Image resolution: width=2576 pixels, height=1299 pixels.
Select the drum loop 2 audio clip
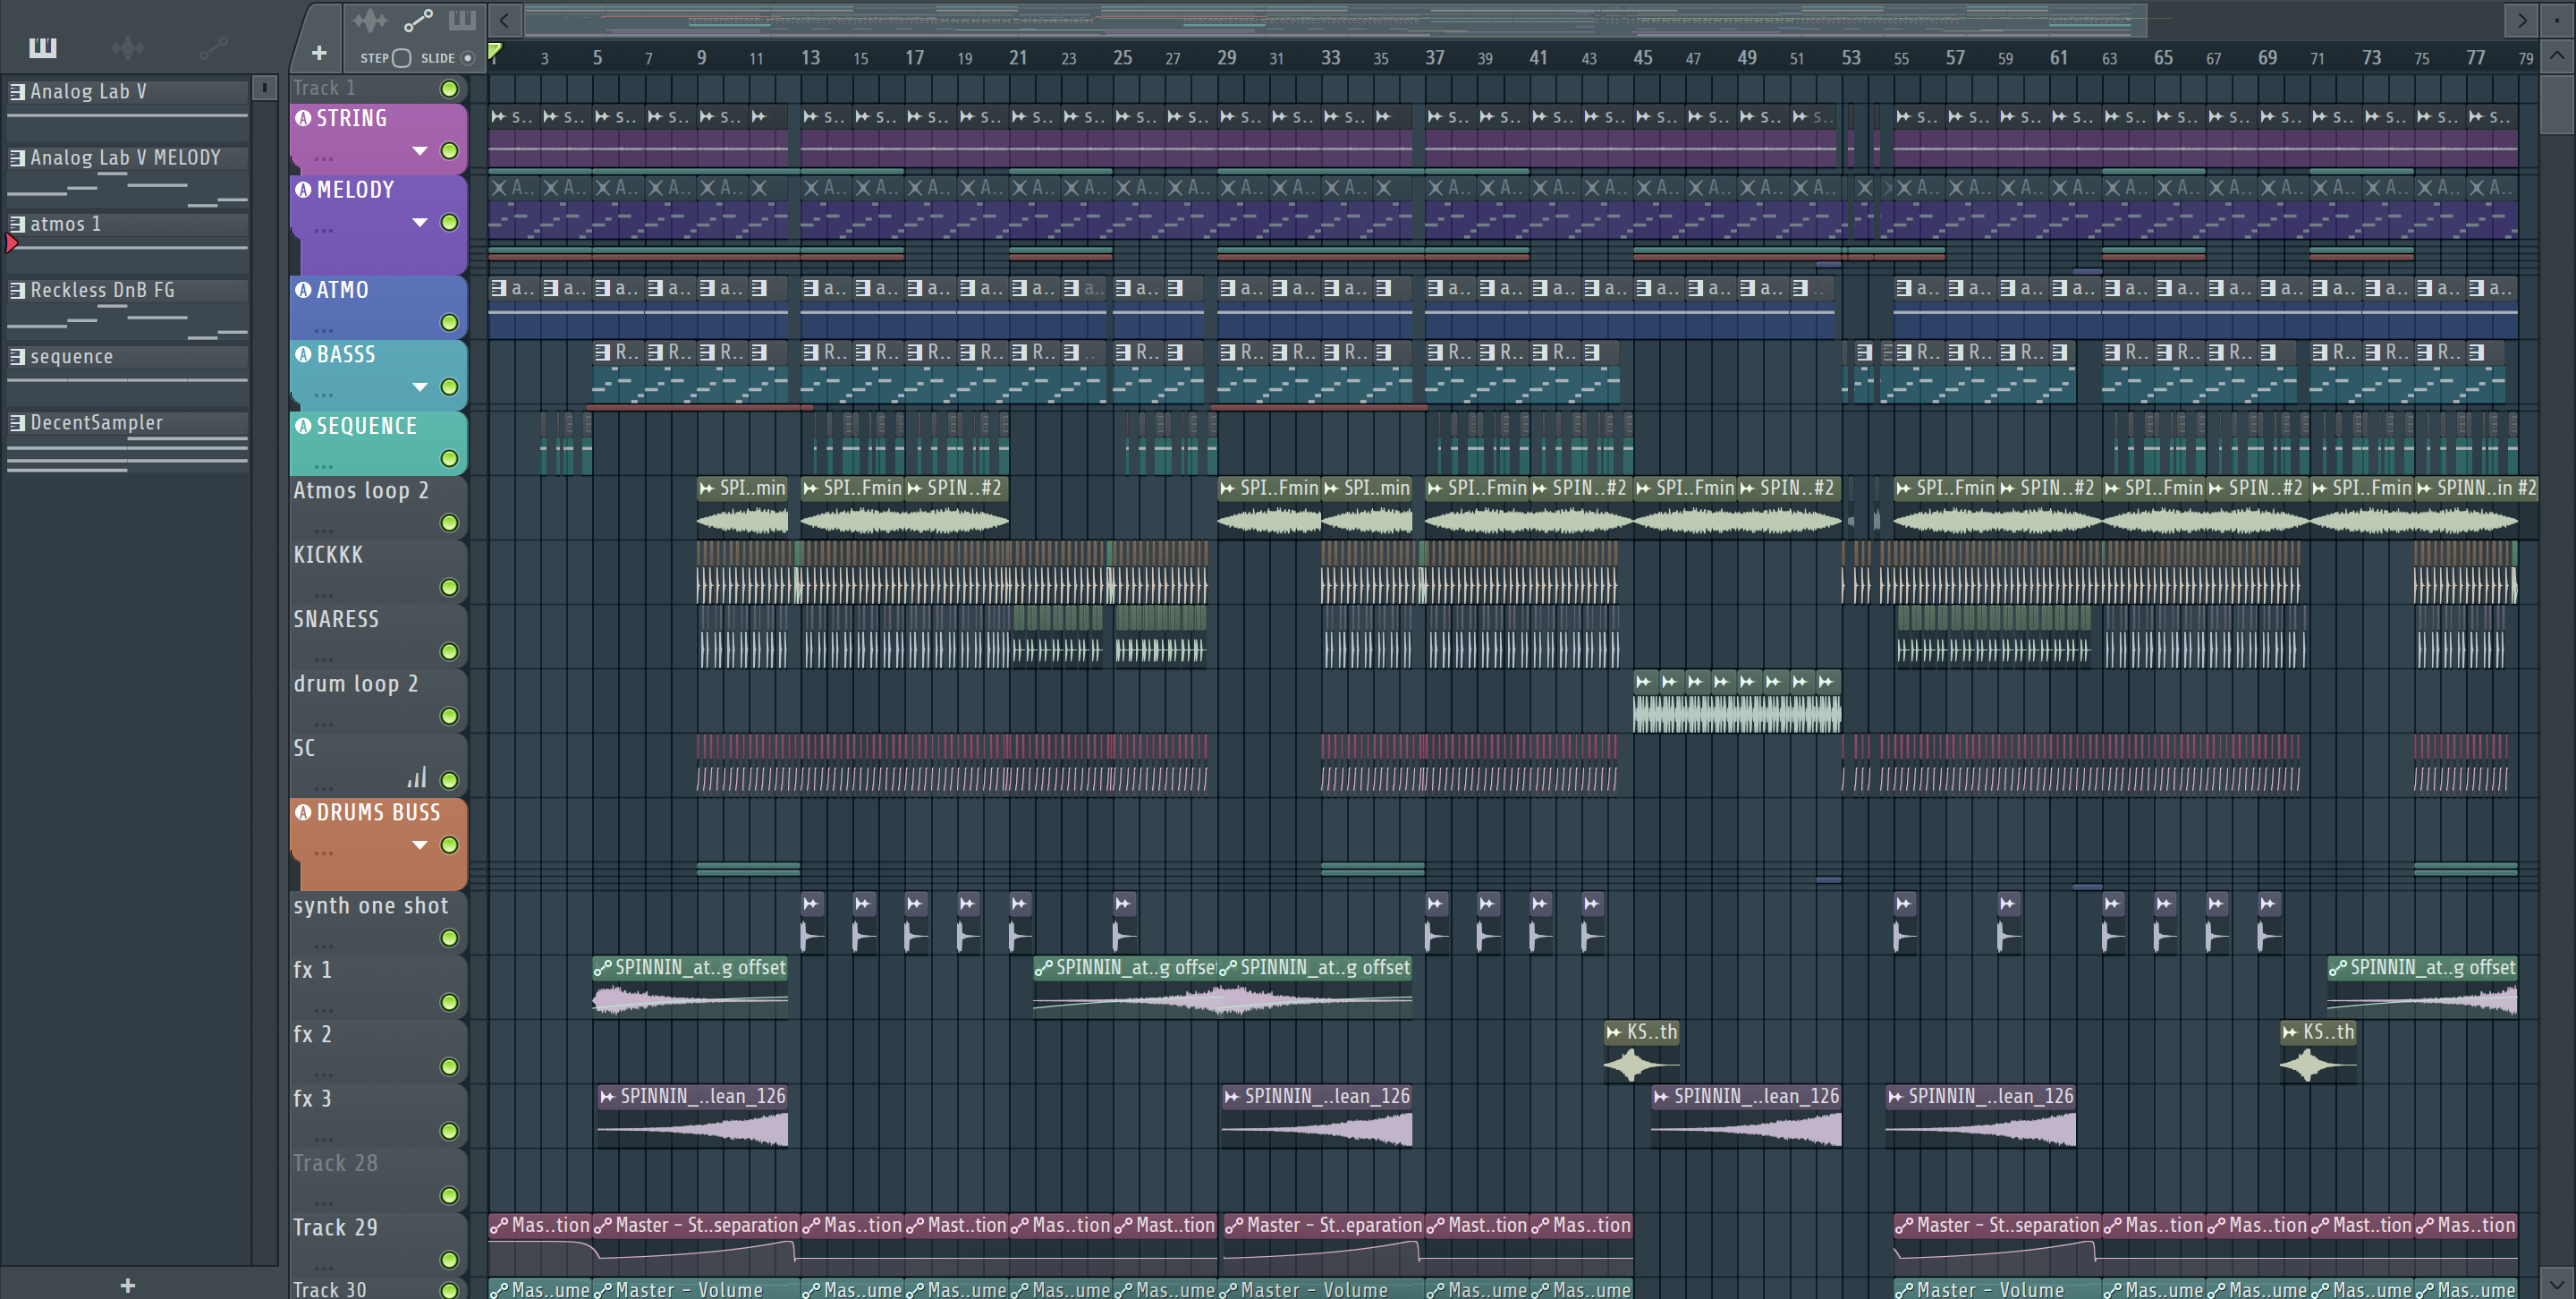click(1737, 703)
